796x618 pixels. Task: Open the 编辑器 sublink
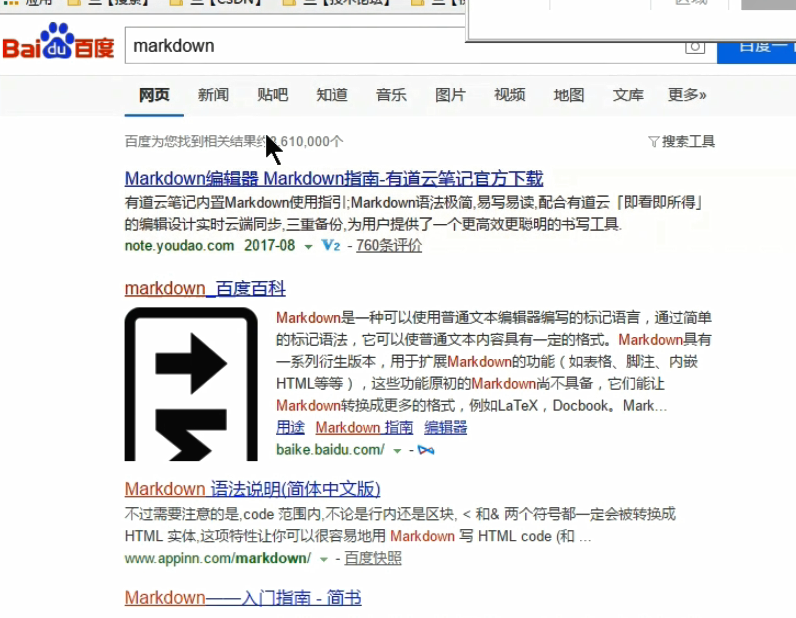pos(446,428)
